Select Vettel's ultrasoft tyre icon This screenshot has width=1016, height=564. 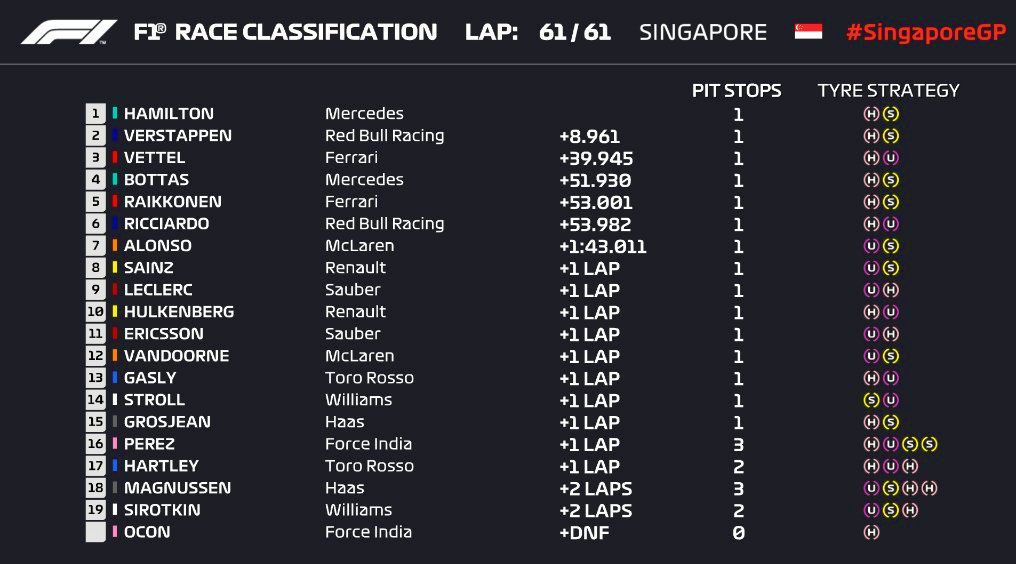(x=891, y=158)
